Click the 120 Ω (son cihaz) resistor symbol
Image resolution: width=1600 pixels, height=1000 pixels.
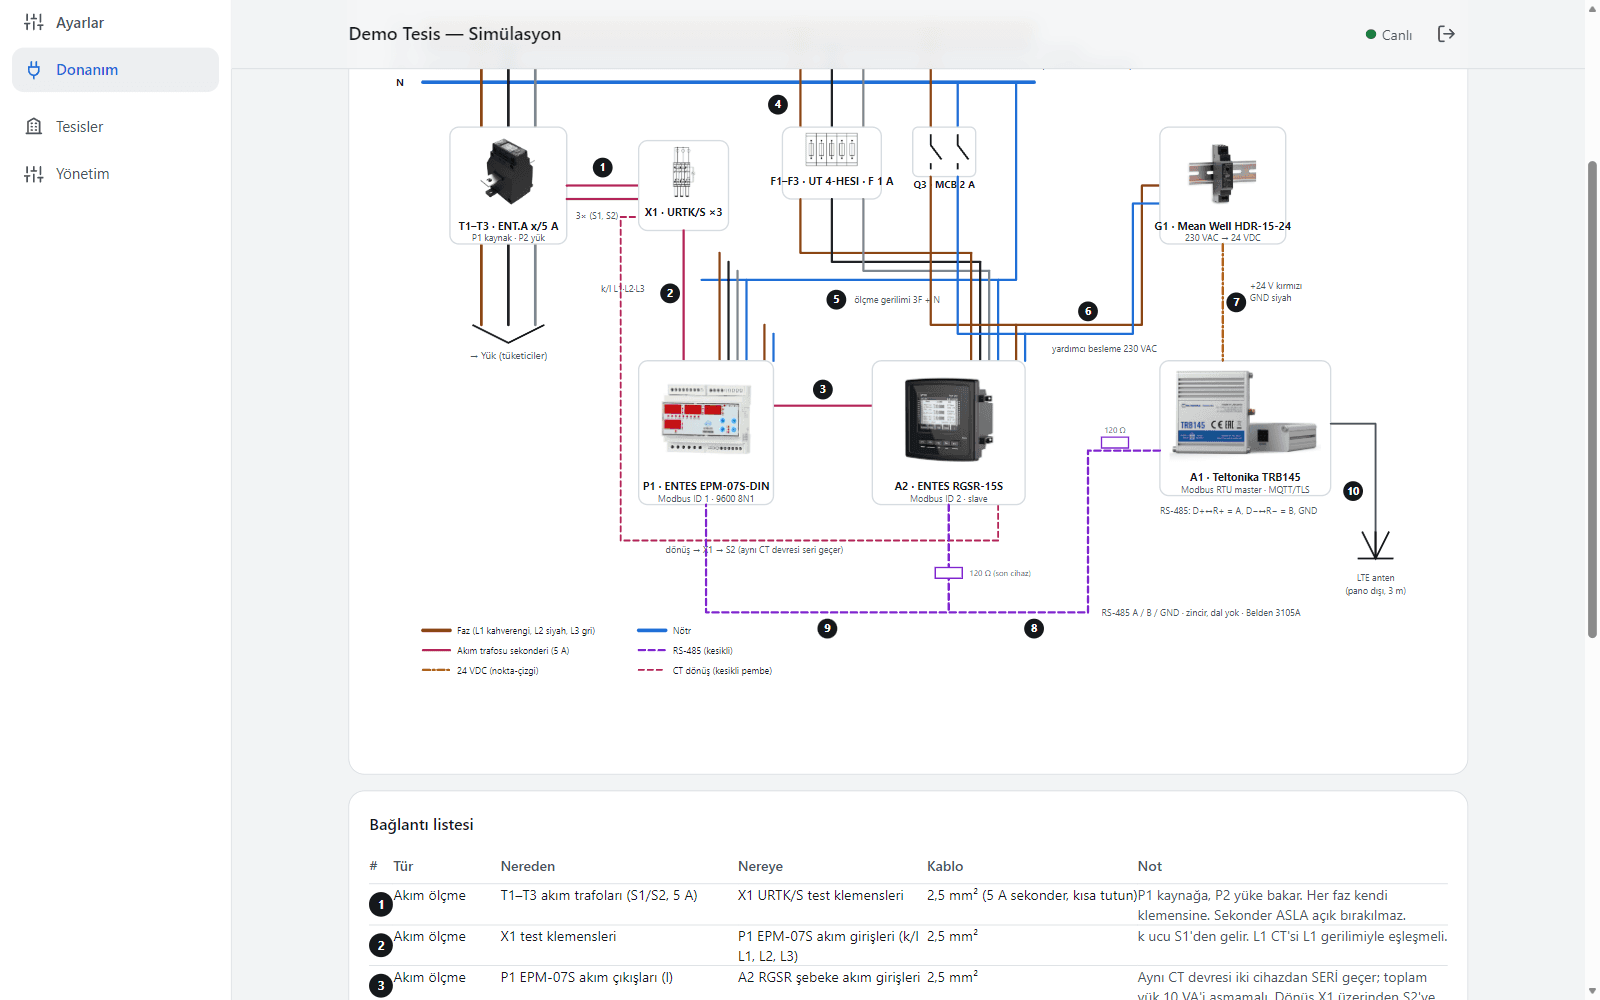click(x=948, y=573)
